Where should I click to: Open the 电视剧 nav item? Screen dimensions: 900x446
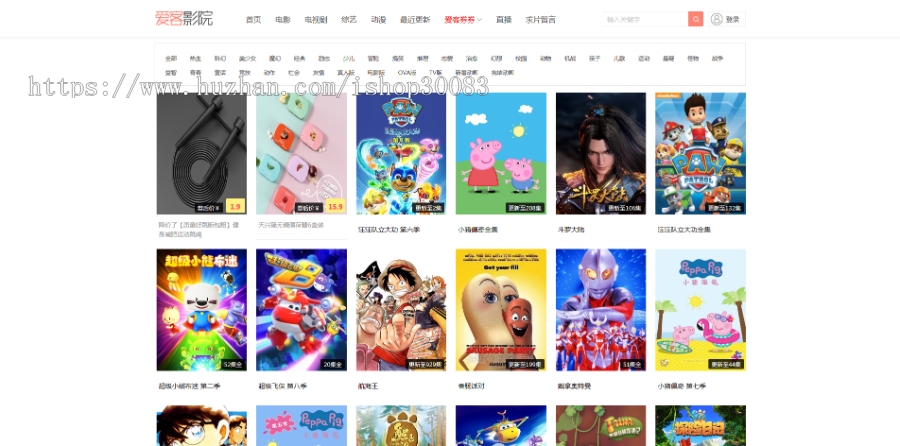click(x=316, y=20)
